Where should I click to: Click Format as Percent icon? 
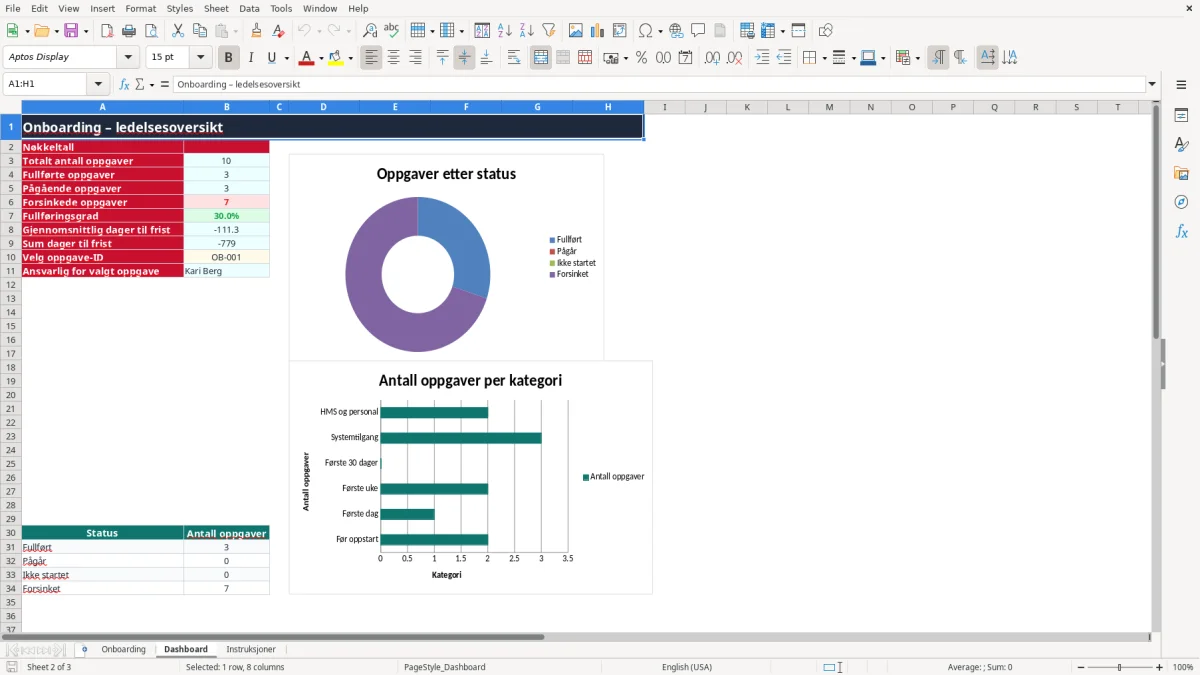pos(641,58)
